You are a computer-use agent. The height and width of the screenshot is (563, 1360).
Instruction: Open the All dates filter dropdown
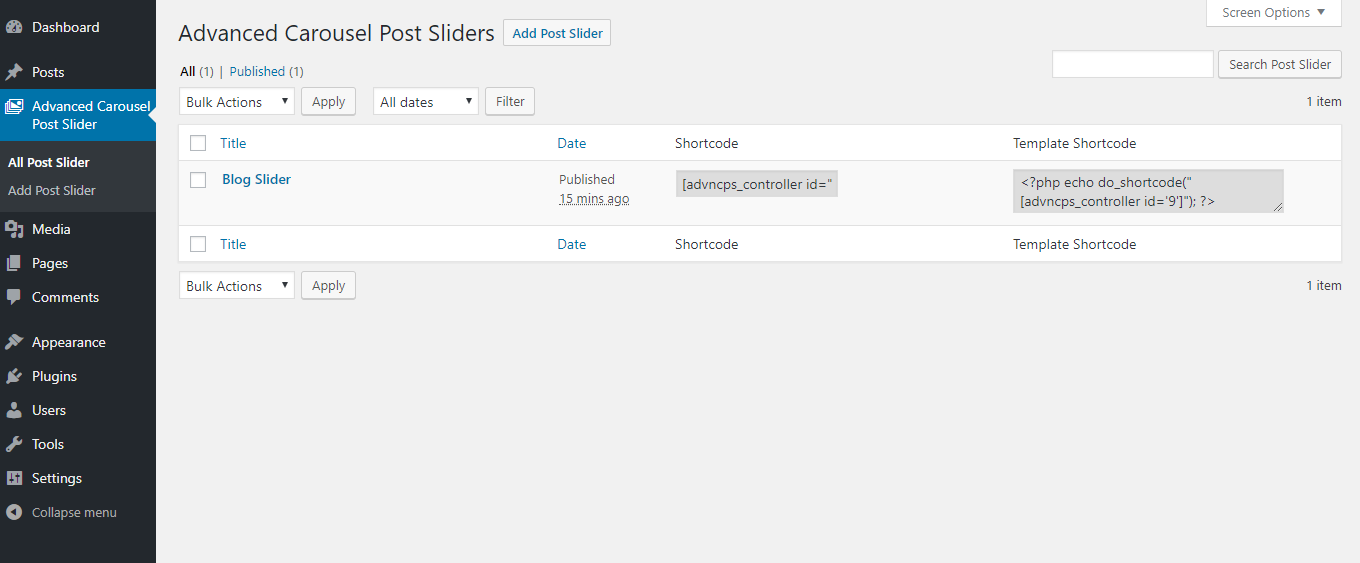[x=426, y=102]
